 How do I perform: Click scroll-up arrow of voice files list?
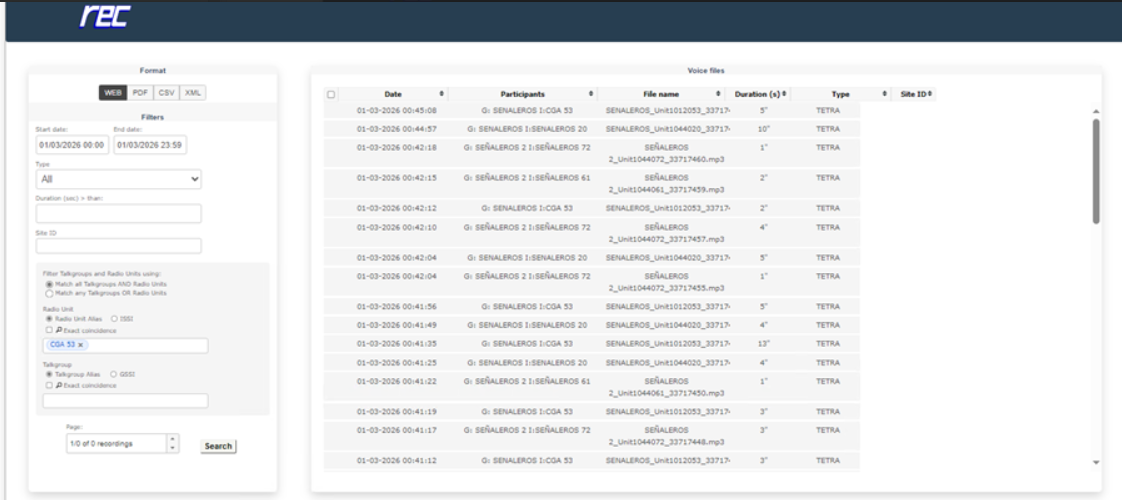pyautogui.click(x=1096, y=111)
